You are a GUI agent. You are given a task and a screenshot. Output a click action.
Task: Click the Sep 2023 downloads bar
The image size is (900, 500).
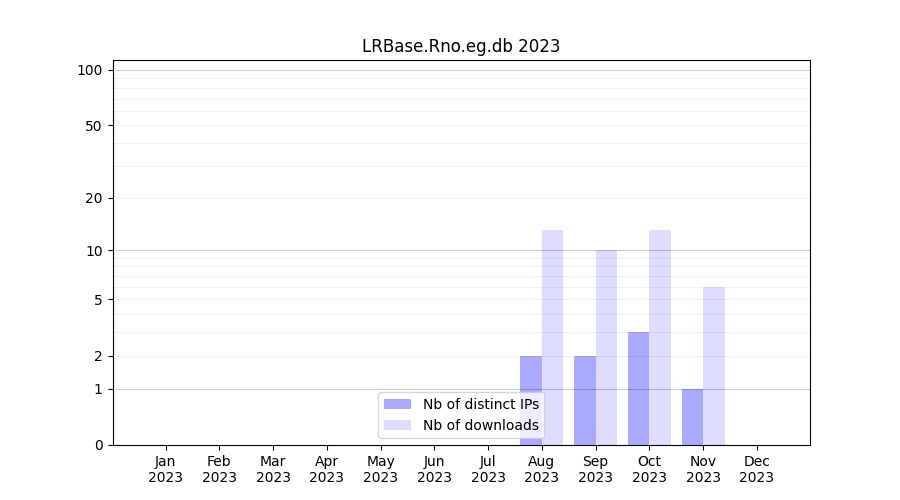tap(606, 347)
